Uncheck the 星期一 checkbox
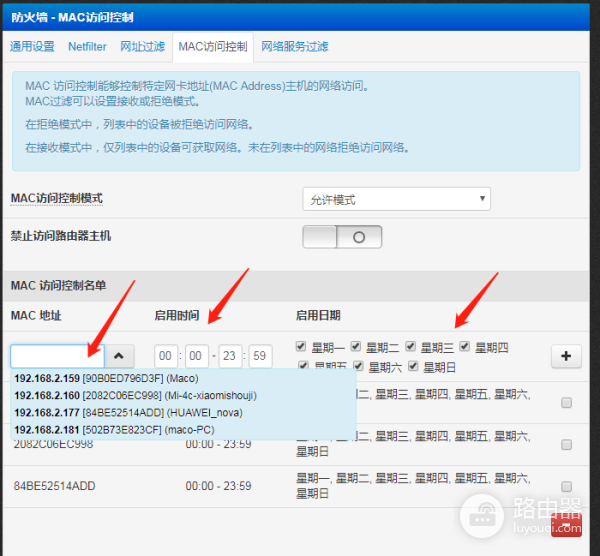600x556 pixels. pos(302,347)
